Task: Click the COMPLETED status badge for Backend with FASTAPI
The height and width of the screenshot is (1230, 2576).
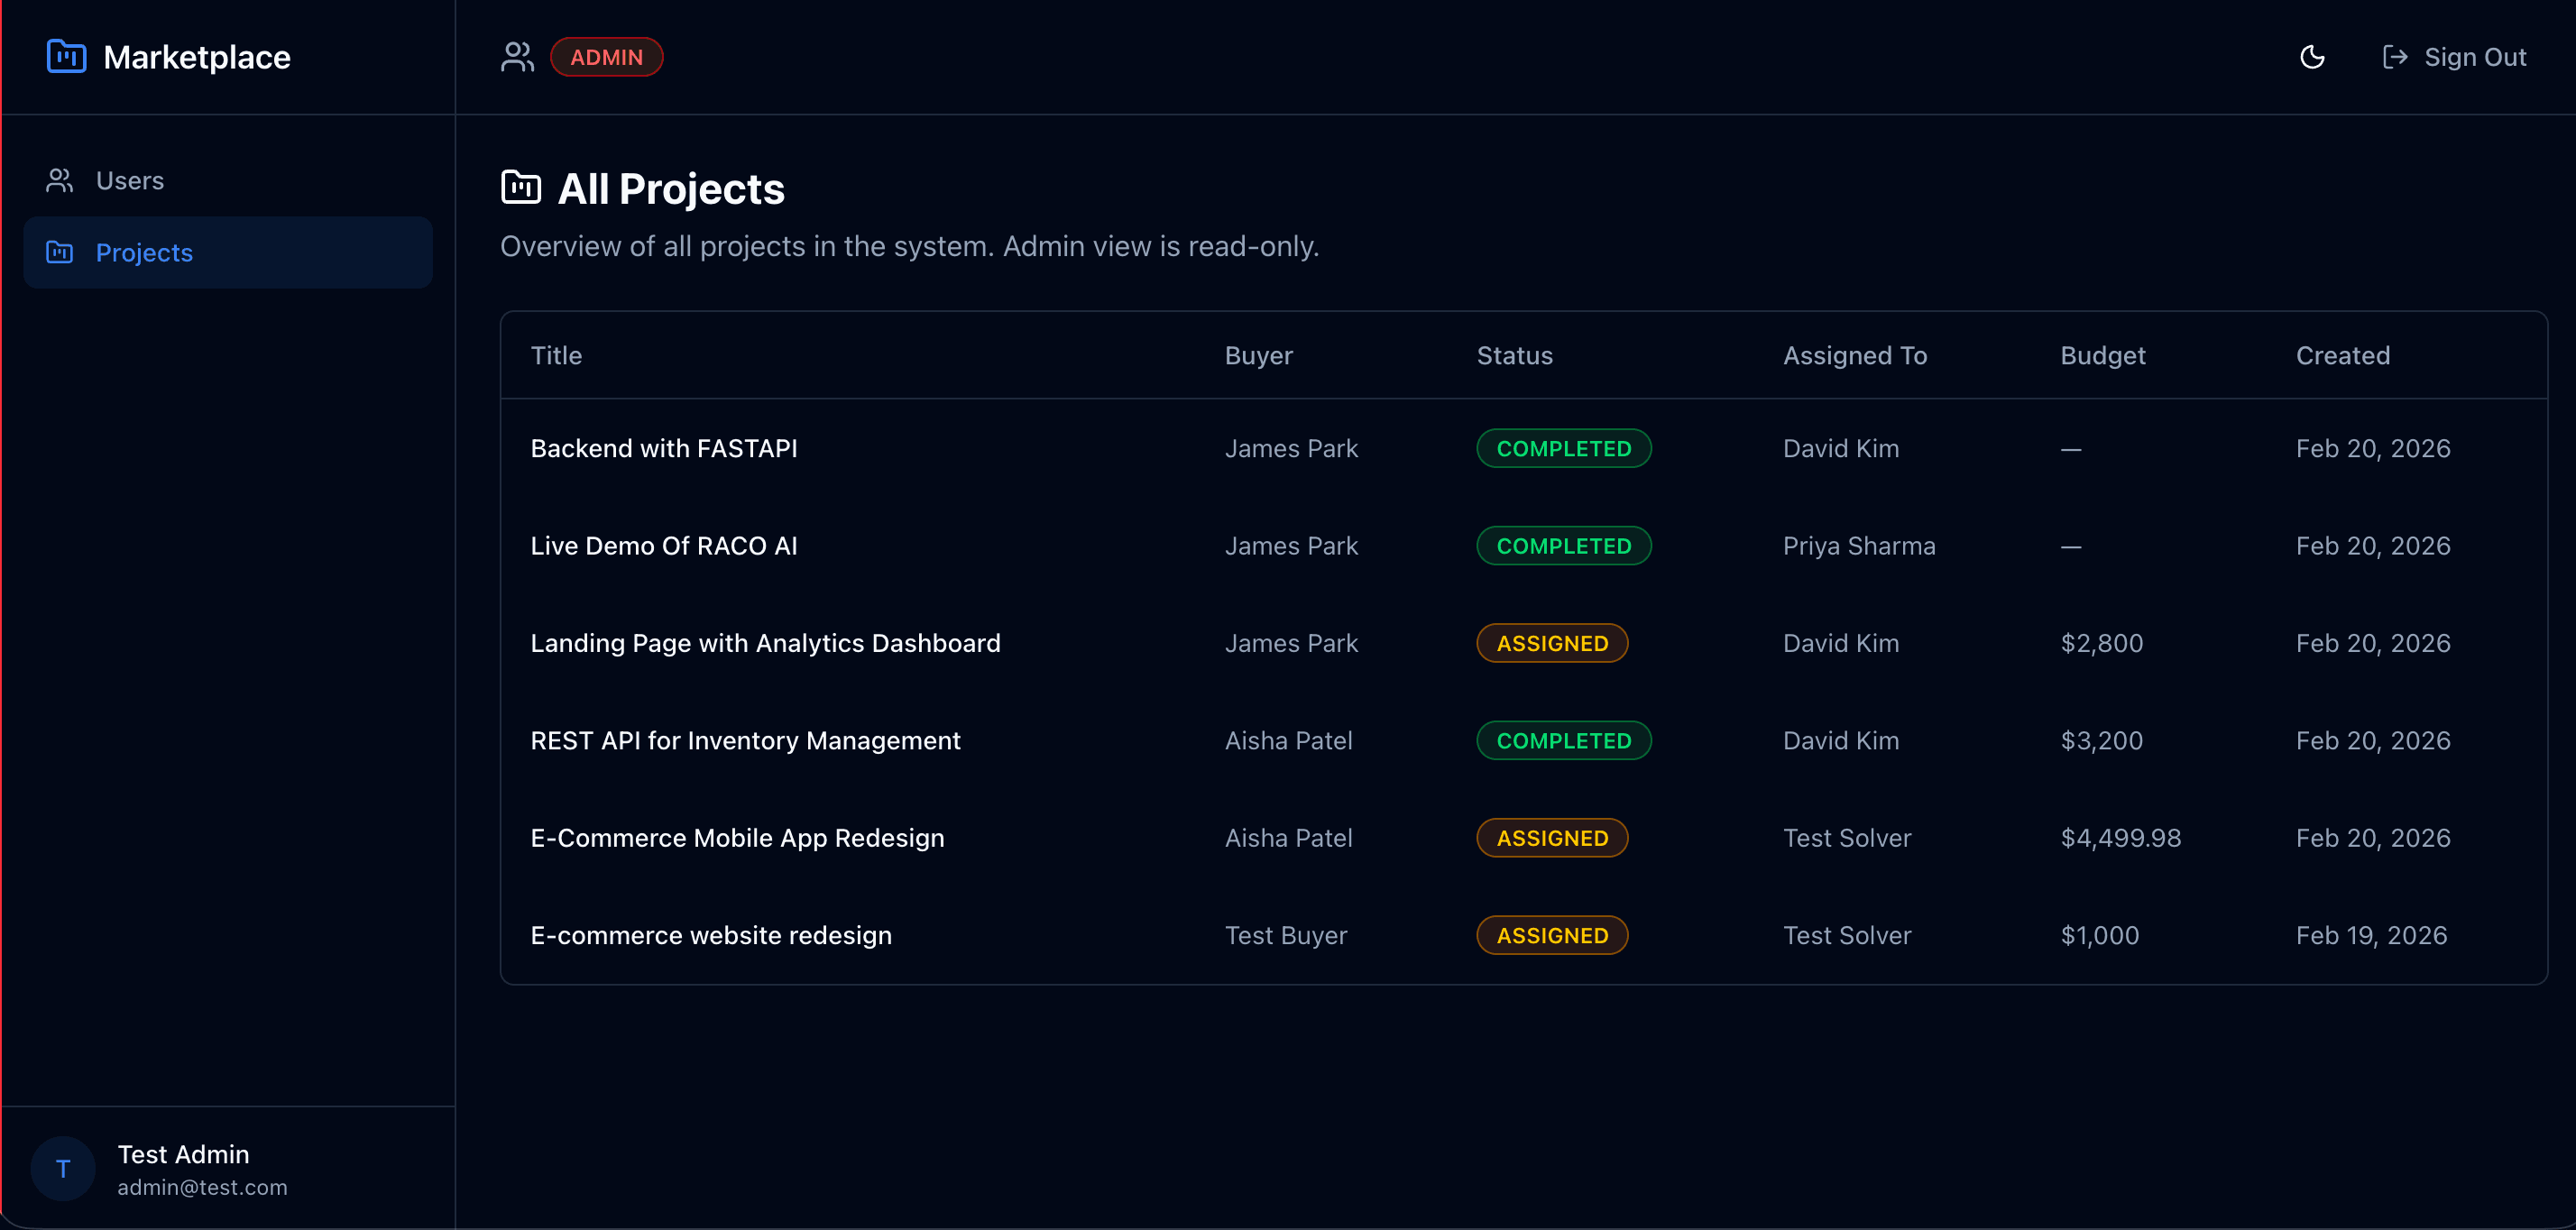Action: point(1563,448)
